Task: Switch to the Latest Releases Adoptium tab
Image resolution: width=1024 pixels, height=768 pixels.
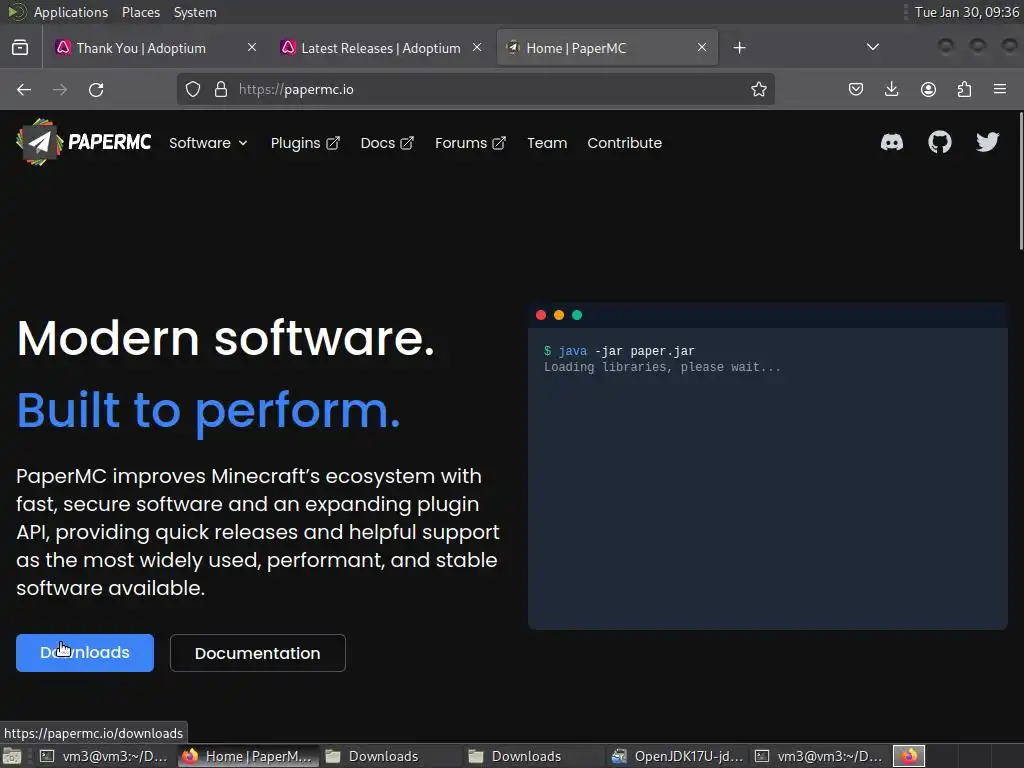Action: [380, 48]
